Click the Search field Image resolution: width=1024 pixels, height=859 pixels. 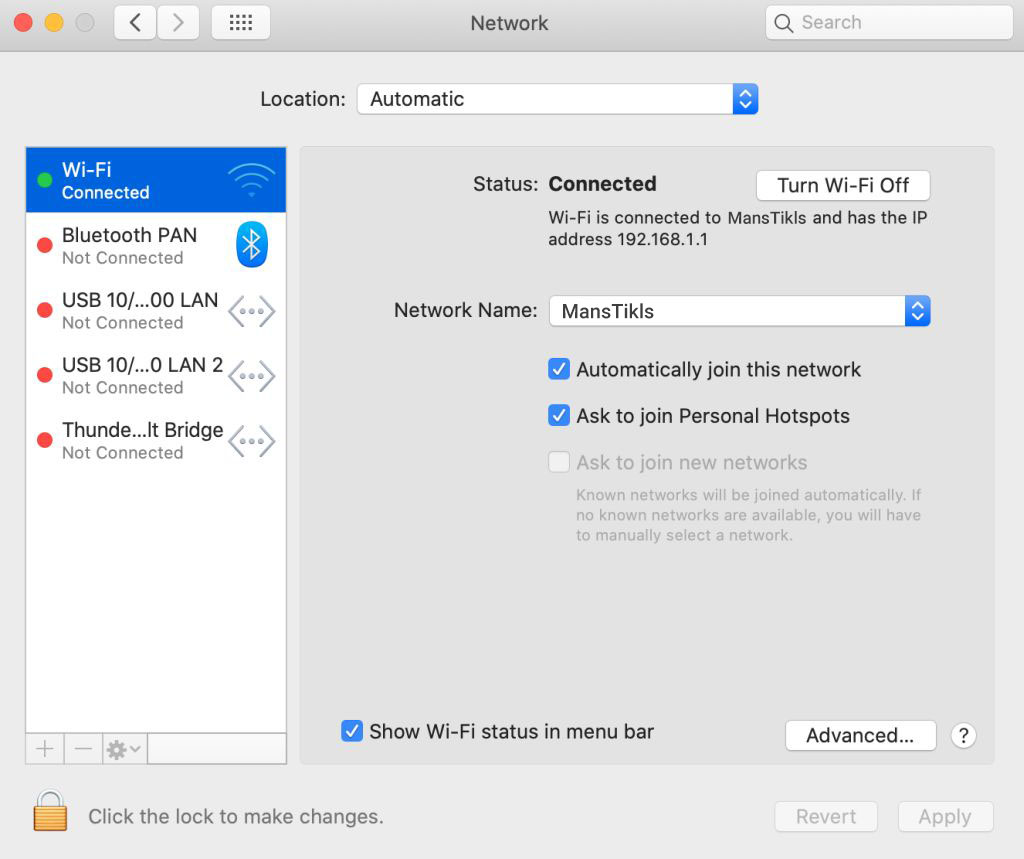(889, 23)
